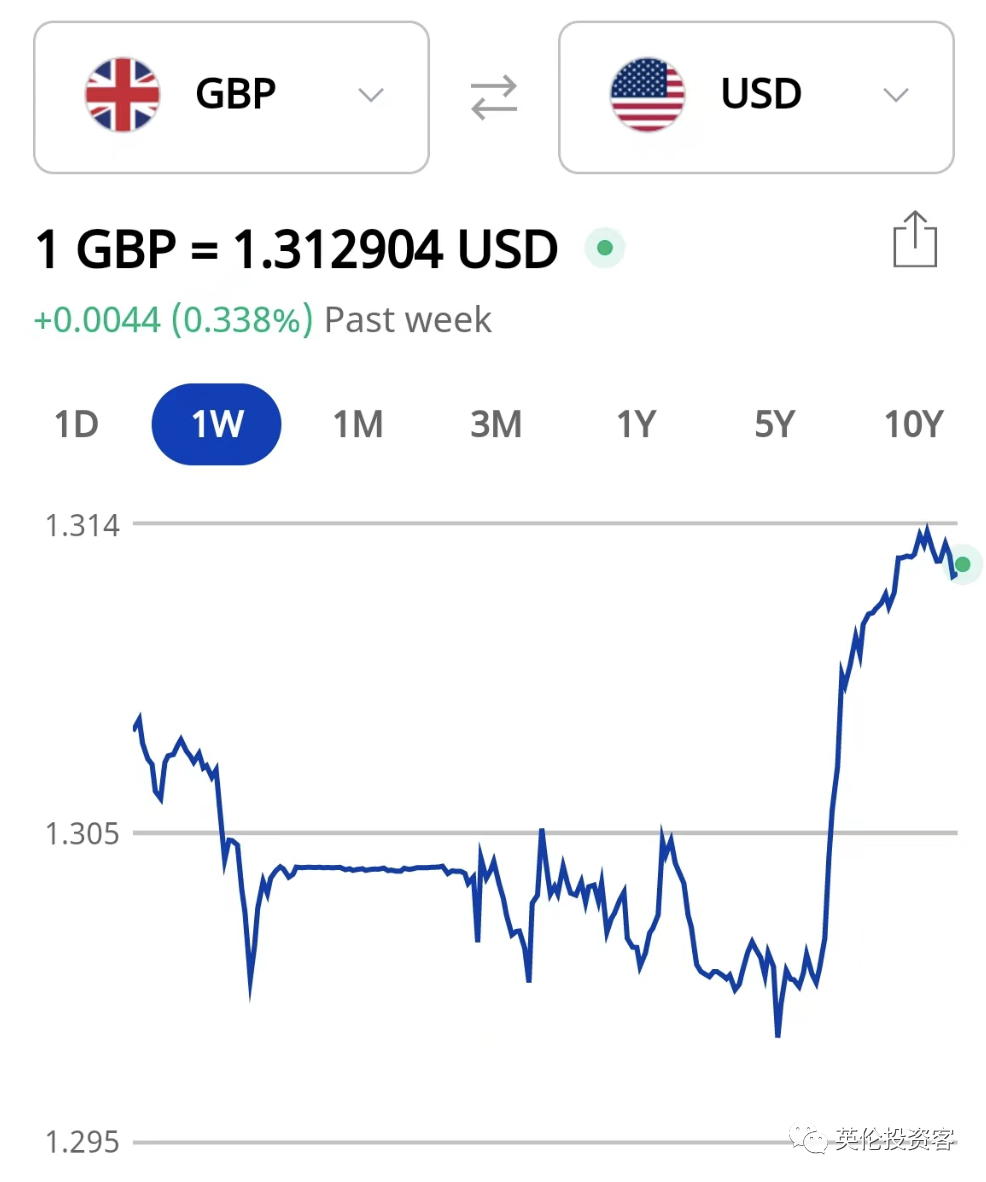Click the 1 GBP = 1.312904 USD rate

(x=297, y=250)
